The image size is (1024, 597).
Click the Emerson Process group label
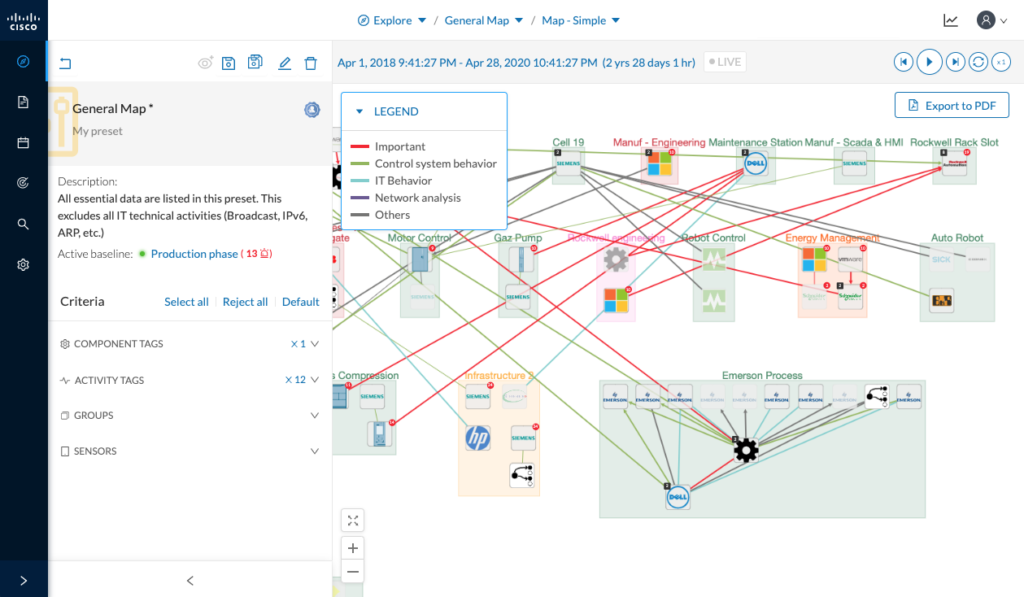click(x=762, y=375)
